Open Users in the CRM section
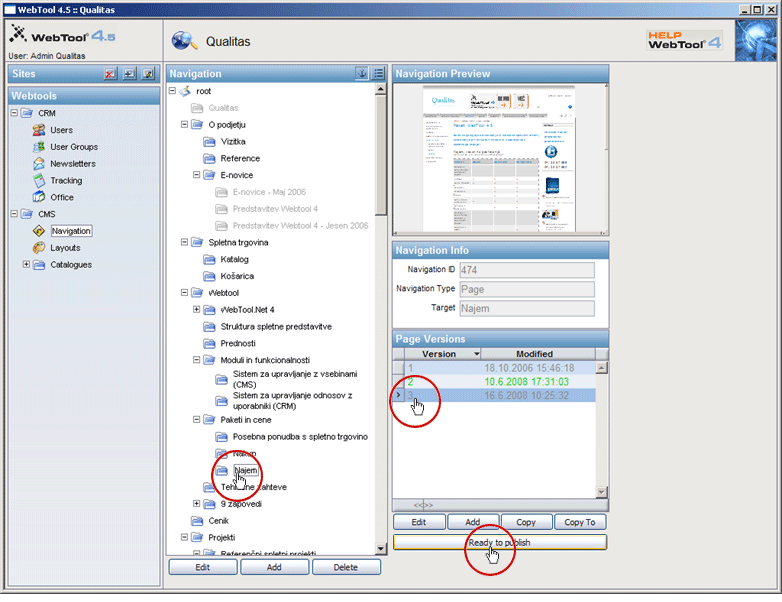782x602 pixels. point(61,130)
